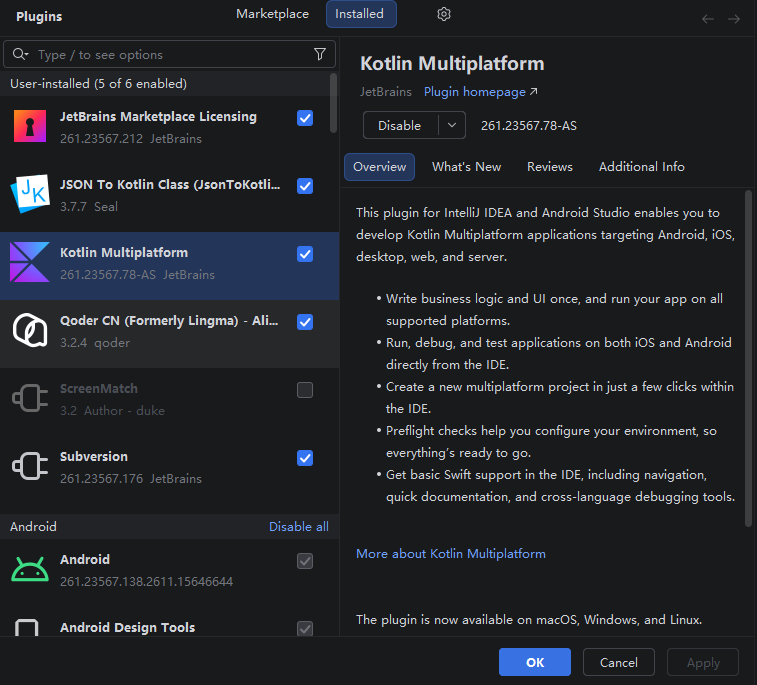Image resolution: width=757 pixels, height=685 pixels.
Task: Select JetBrains Marketplace Licensing plugin name
Action: tap(158, 117)
